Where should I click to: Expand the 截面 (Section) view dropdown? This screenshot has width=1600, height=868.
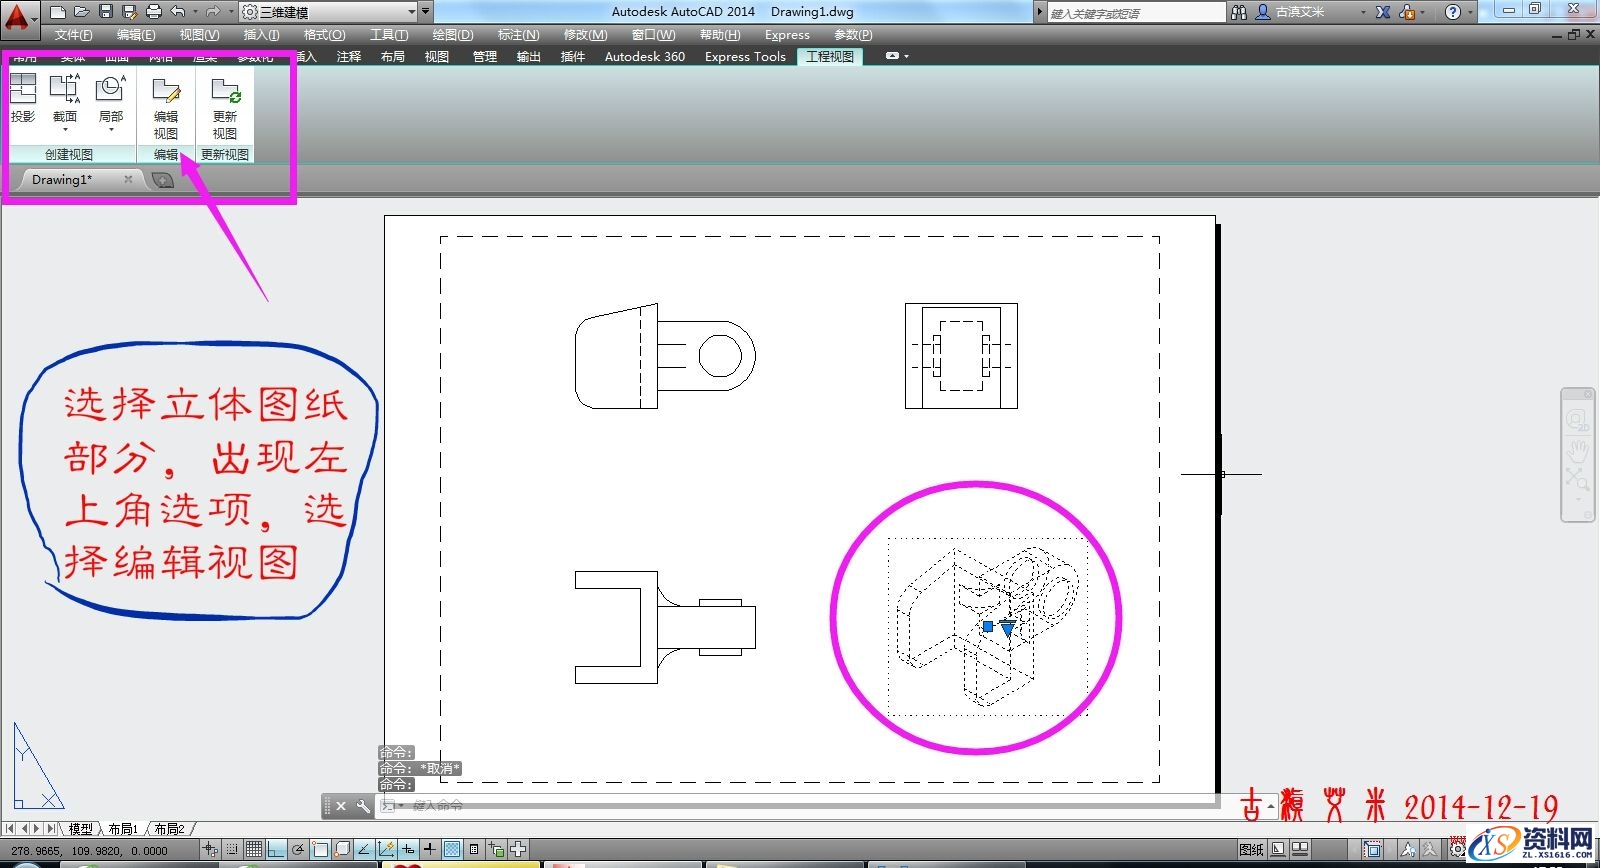coord(65,130)
